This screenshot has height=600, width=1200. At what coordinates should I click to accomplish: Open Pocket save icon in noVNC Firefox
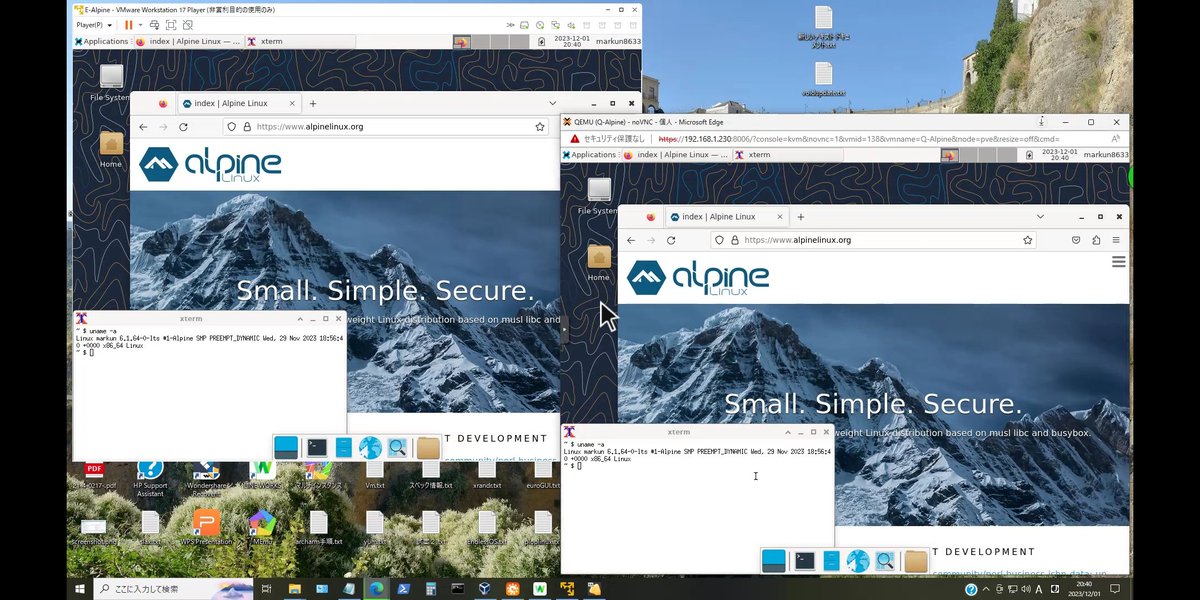click(x=1075, y=240)
